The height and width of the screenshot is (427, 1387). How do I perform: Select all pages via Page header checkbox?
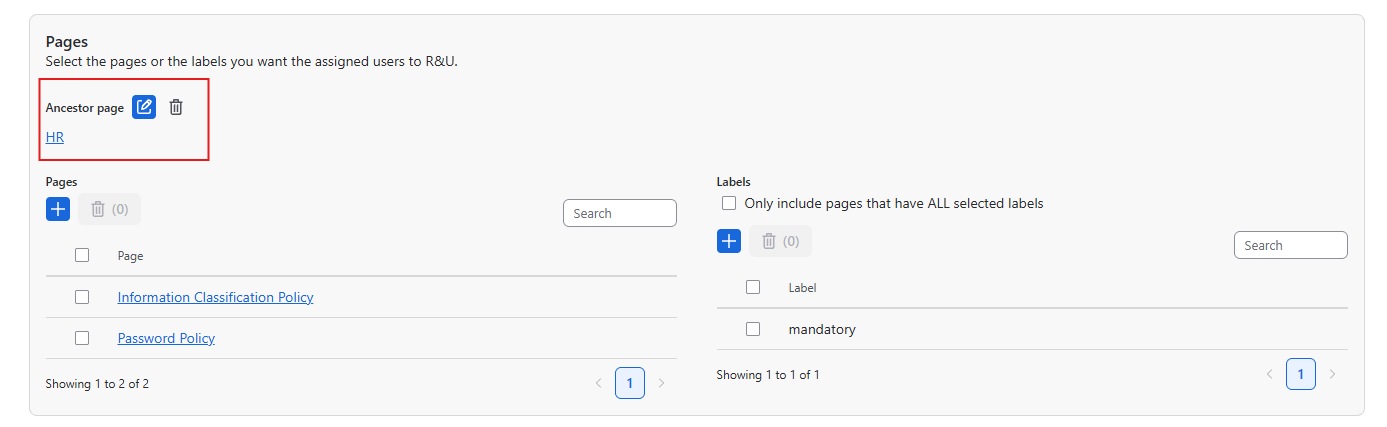pos(82,255)
